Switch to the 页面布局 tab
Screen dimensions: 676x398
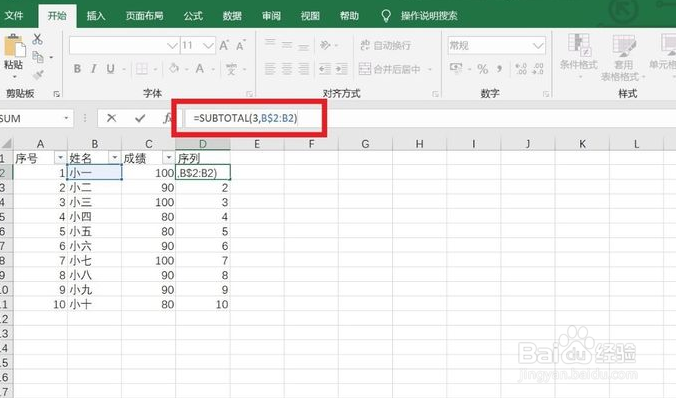[144, 16]
